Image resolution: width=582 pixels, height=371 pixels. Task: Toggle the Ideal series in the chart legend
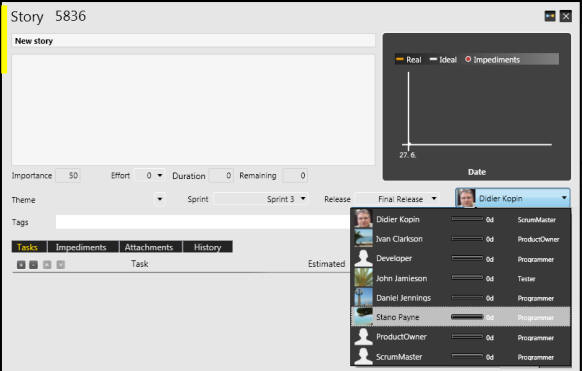[443, 59]
